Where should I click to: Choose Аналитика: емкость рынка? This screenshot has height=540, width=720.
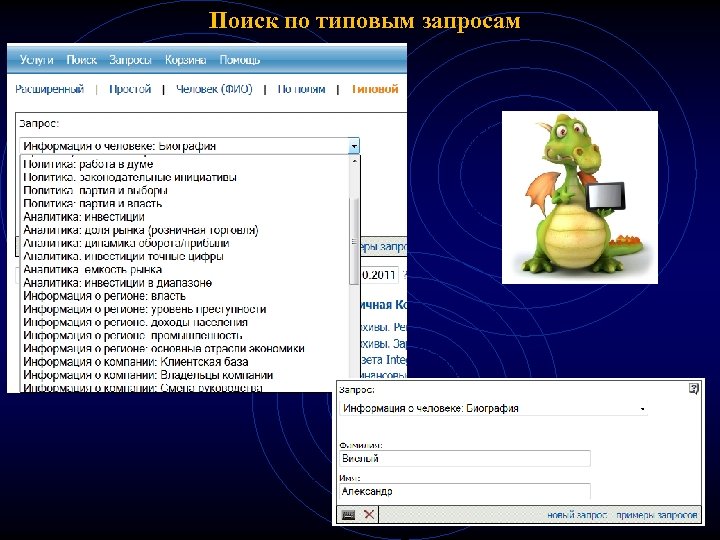coord(93,270)
